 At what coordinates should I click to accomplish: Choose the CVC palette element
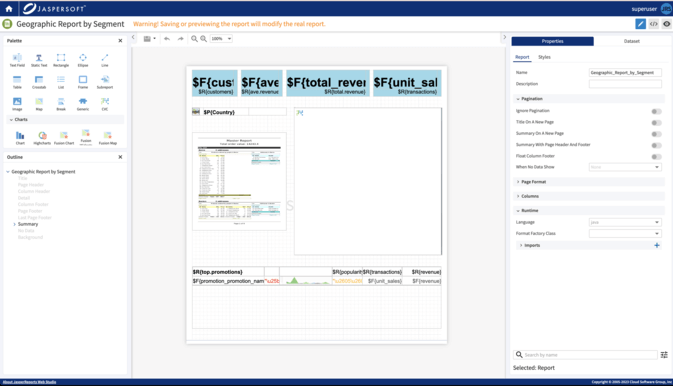(105, 104)
